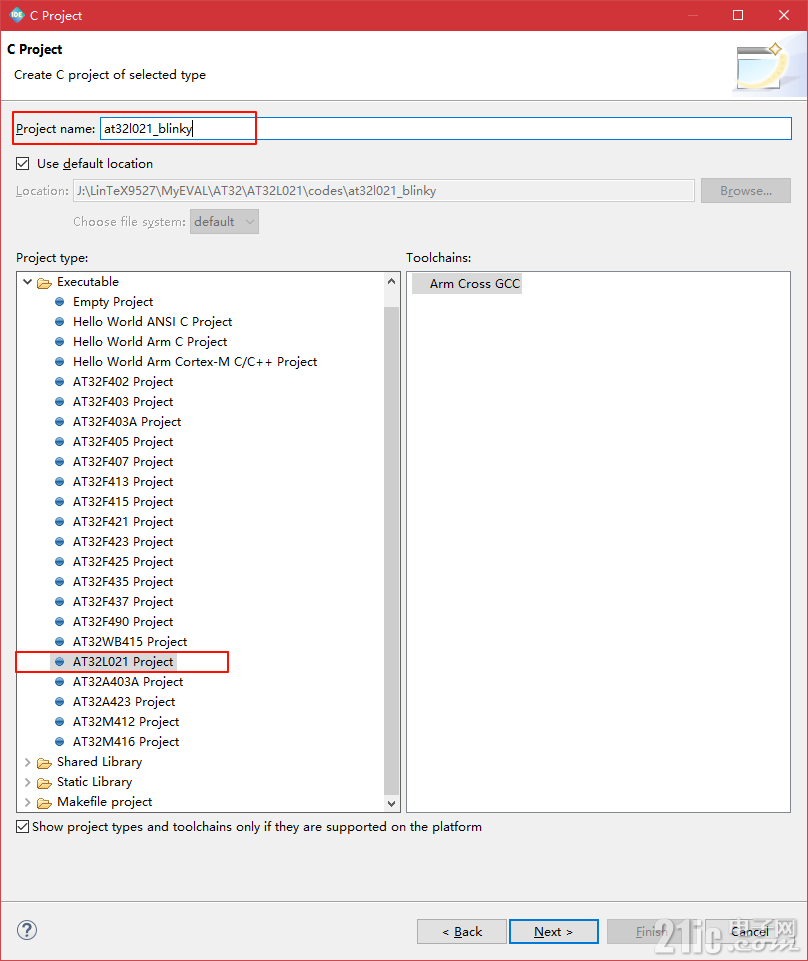Click the AT32F437 Project bullet icon

pyautogui.click(x=59, y=601)
